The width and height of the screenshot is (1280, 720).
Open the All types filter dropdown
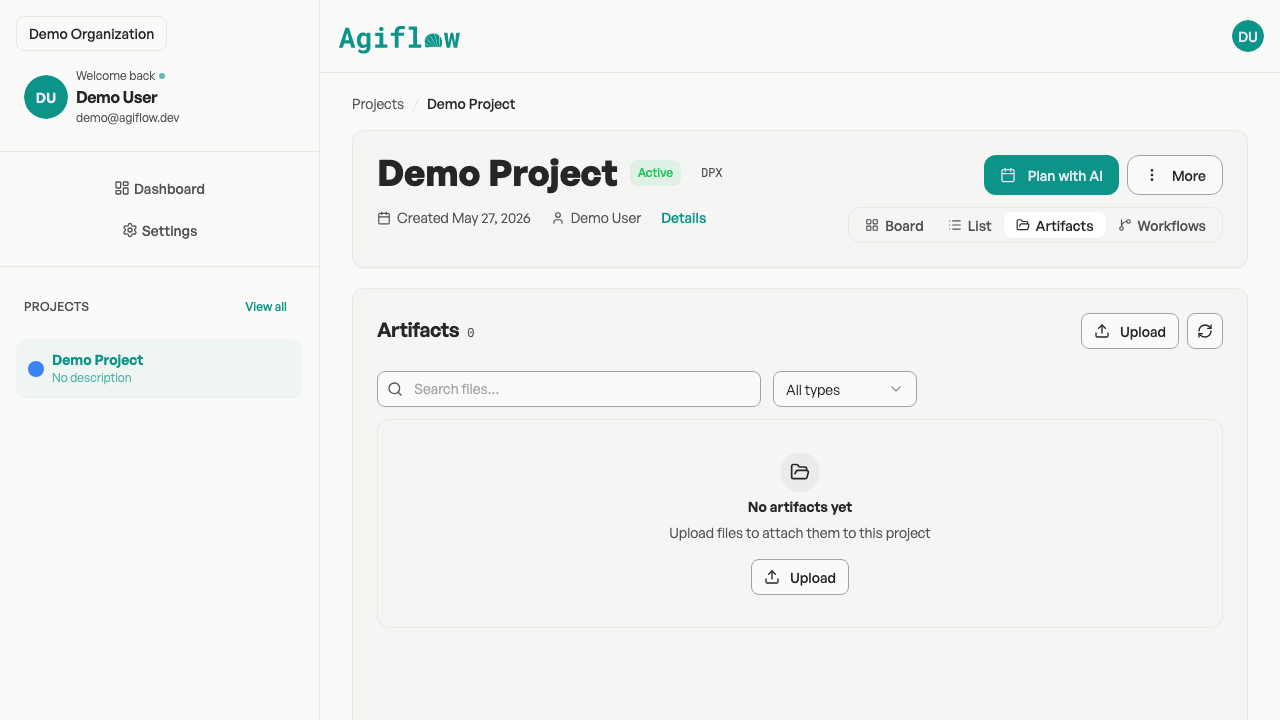(845, 389)
